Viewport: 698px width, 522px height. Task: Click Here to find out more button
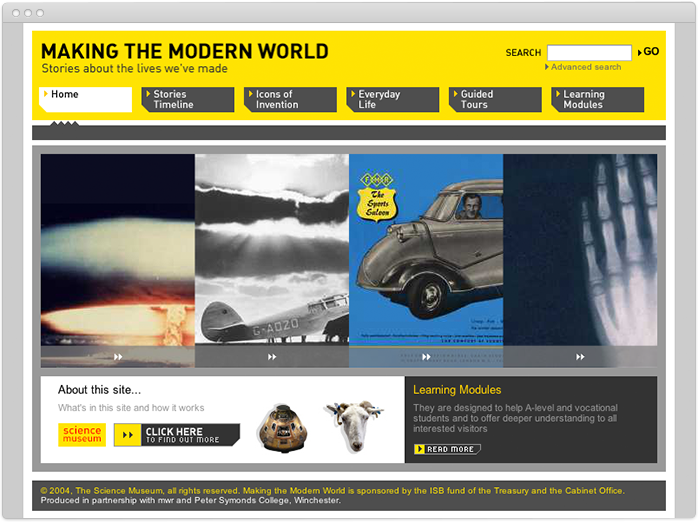click(177, 435)
